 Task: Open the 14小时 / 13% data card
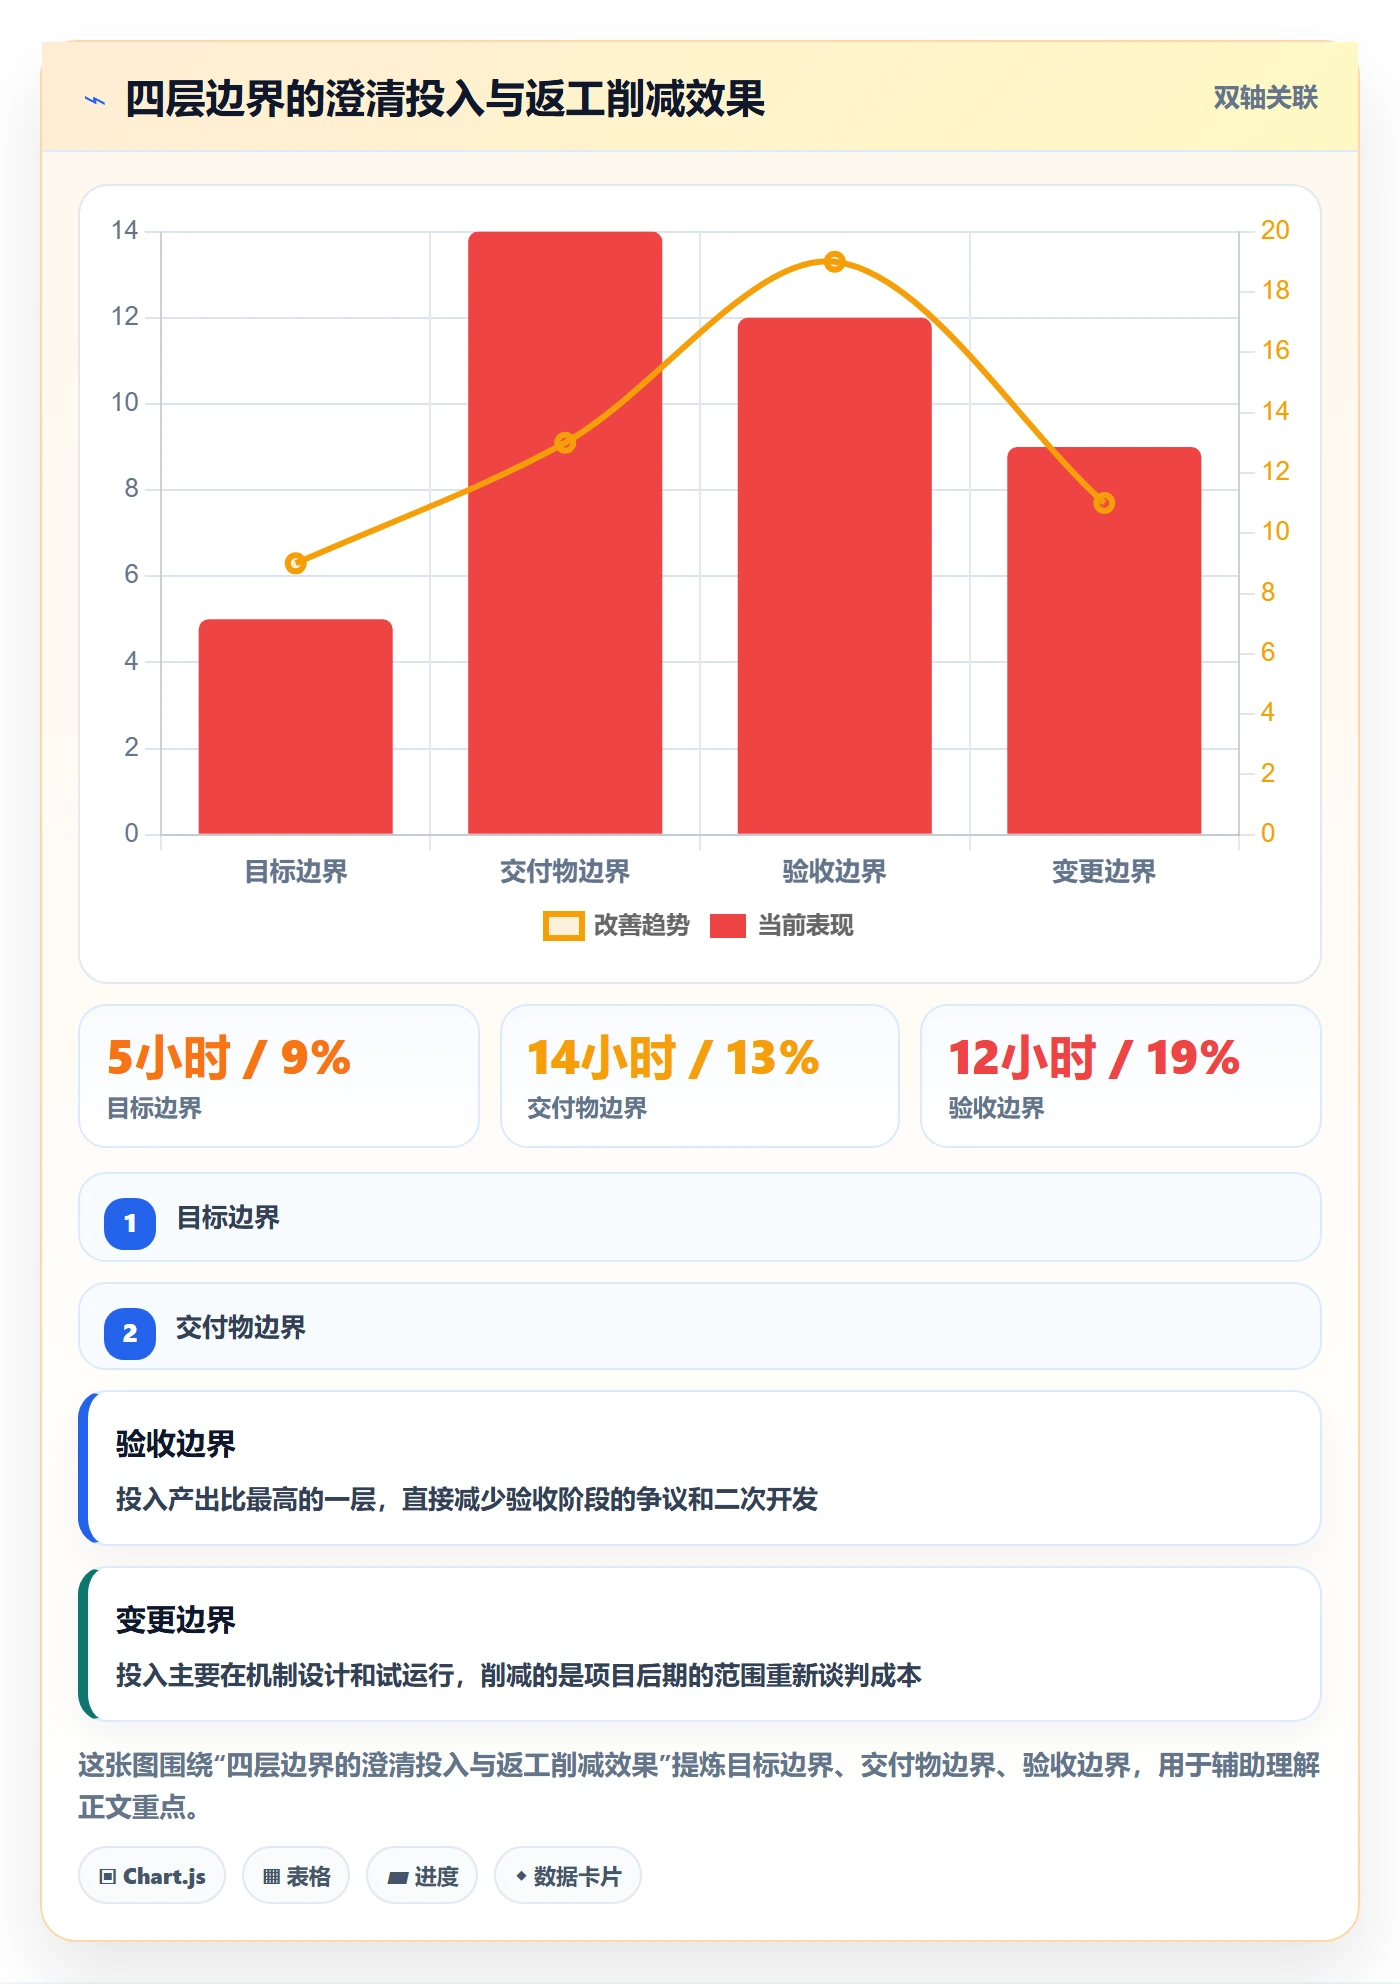pyautogui.click(x=700, y=1076)
